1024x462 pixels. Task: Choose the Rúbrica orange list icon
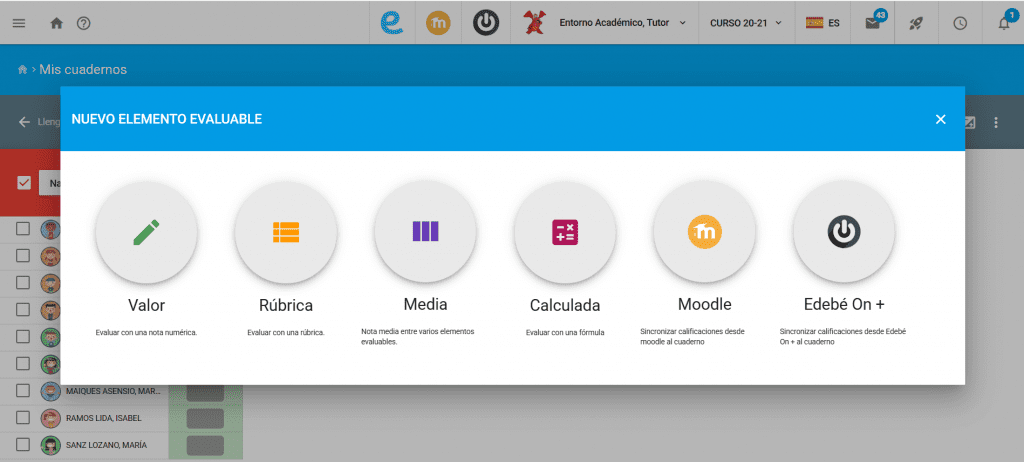(x=286, y=232)
